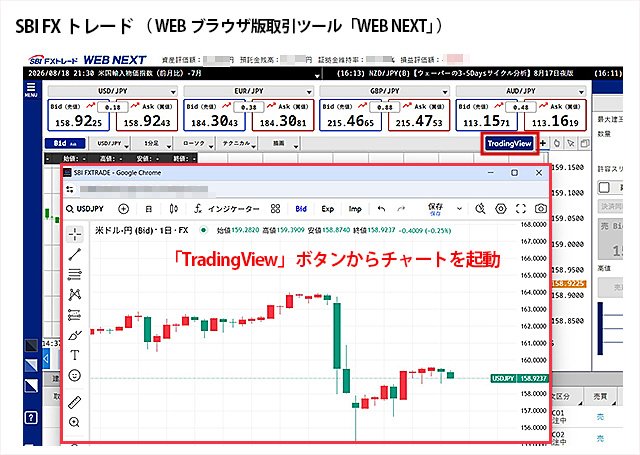Open chart settings hexagon gear icon

pyautogui.click(x=501, y=209)
